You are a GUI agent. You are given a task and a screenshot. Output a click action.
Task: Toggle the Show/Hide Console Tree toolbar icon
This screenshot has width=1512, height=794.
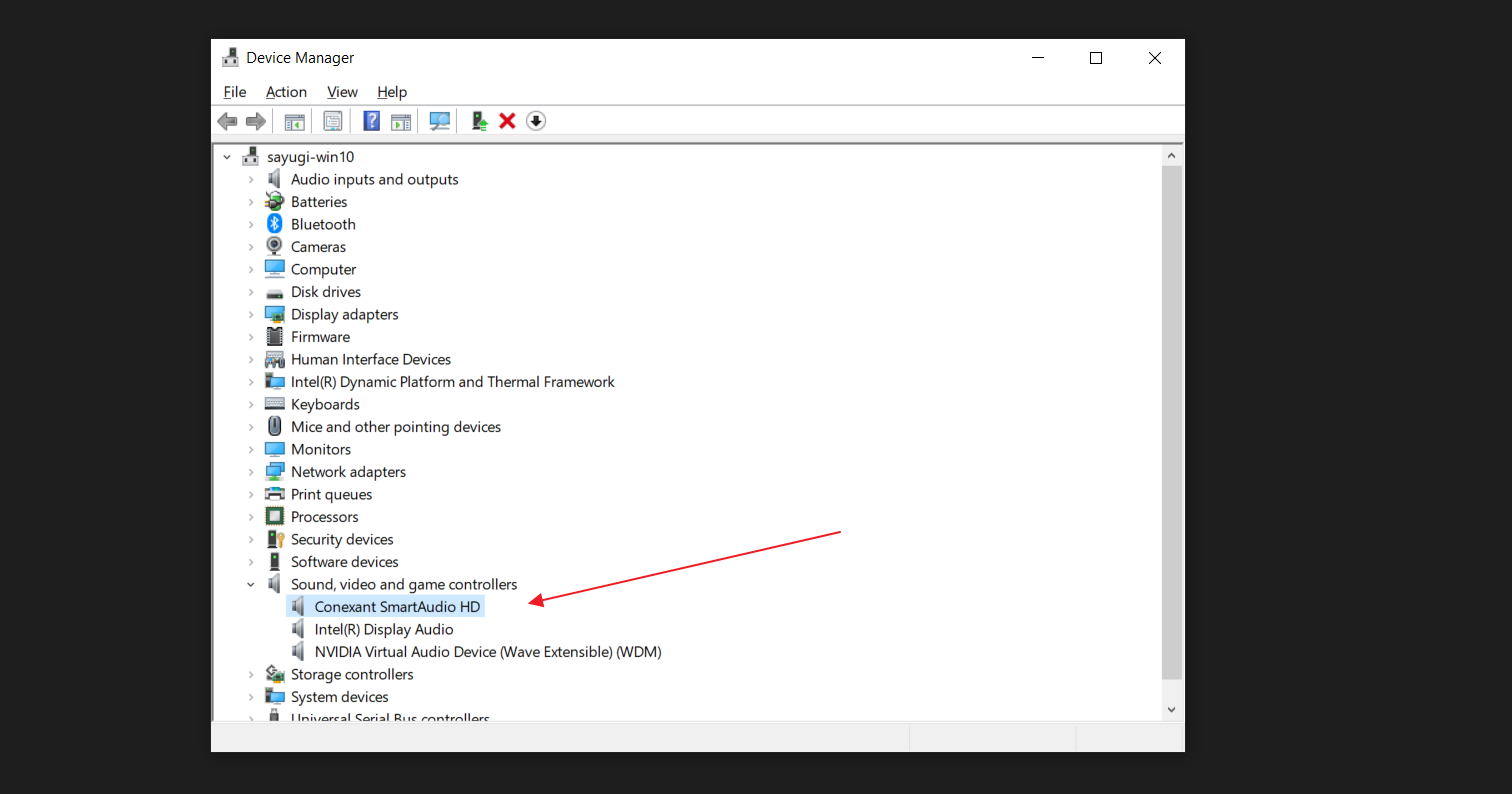pos(294,121)
